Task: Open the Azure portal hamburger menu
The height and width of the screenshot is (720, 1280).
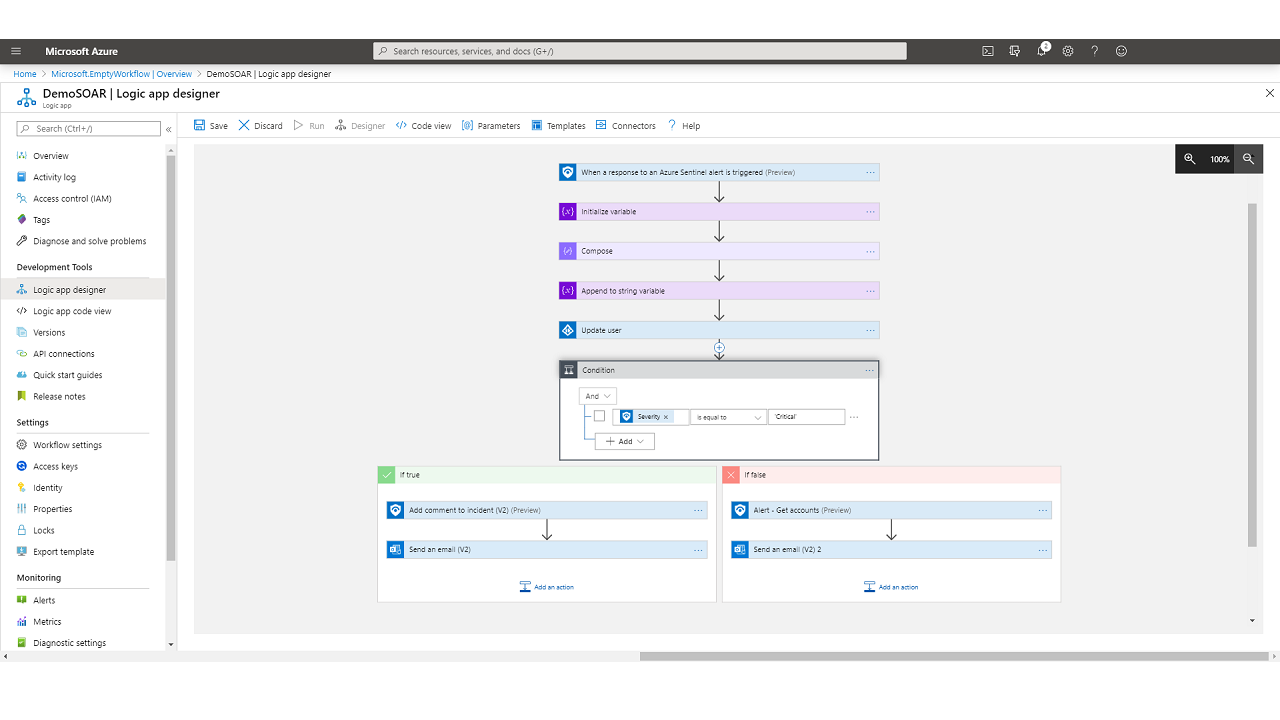Action: tap(16, 51)
